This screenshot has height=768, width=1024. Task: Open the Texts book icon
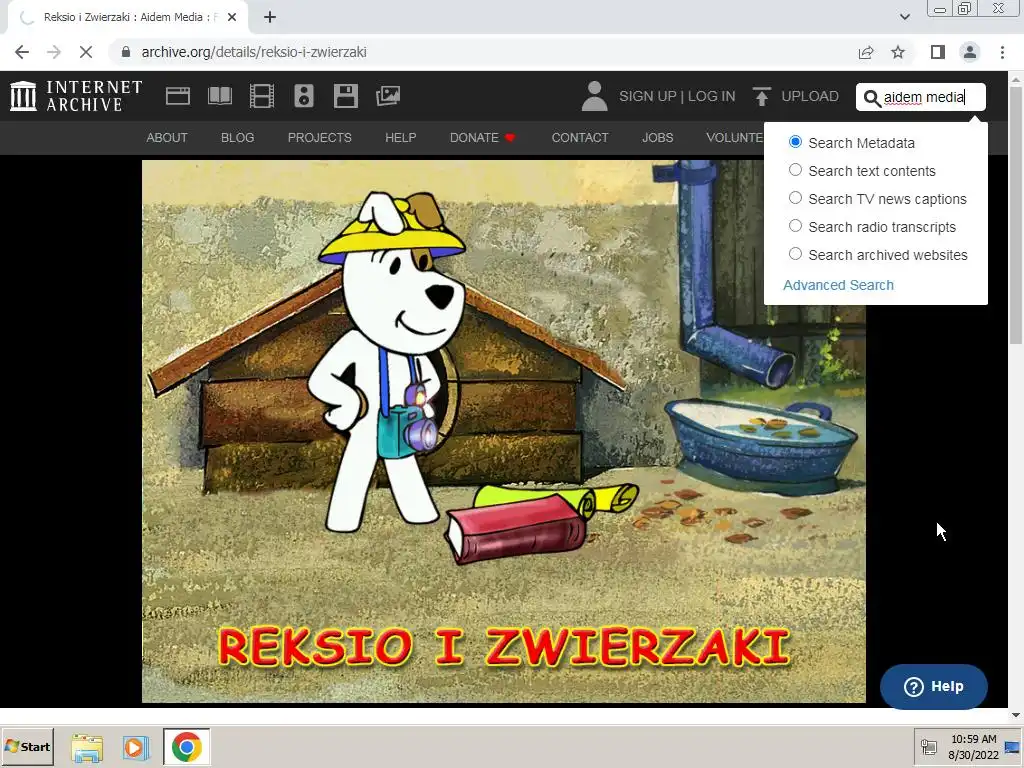click(x=219, y=96)
